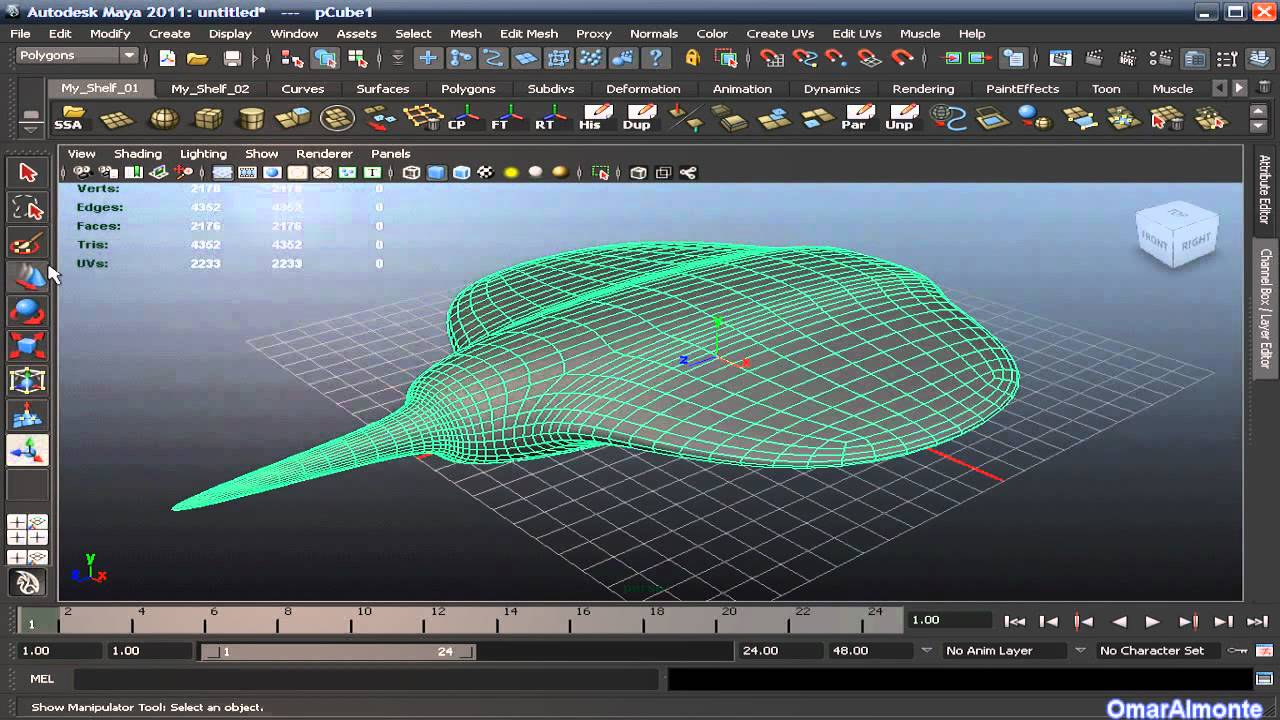1280x720 pixels.
Task: Pick the Universal Manipulator tool
Action: tap(27, 381)
